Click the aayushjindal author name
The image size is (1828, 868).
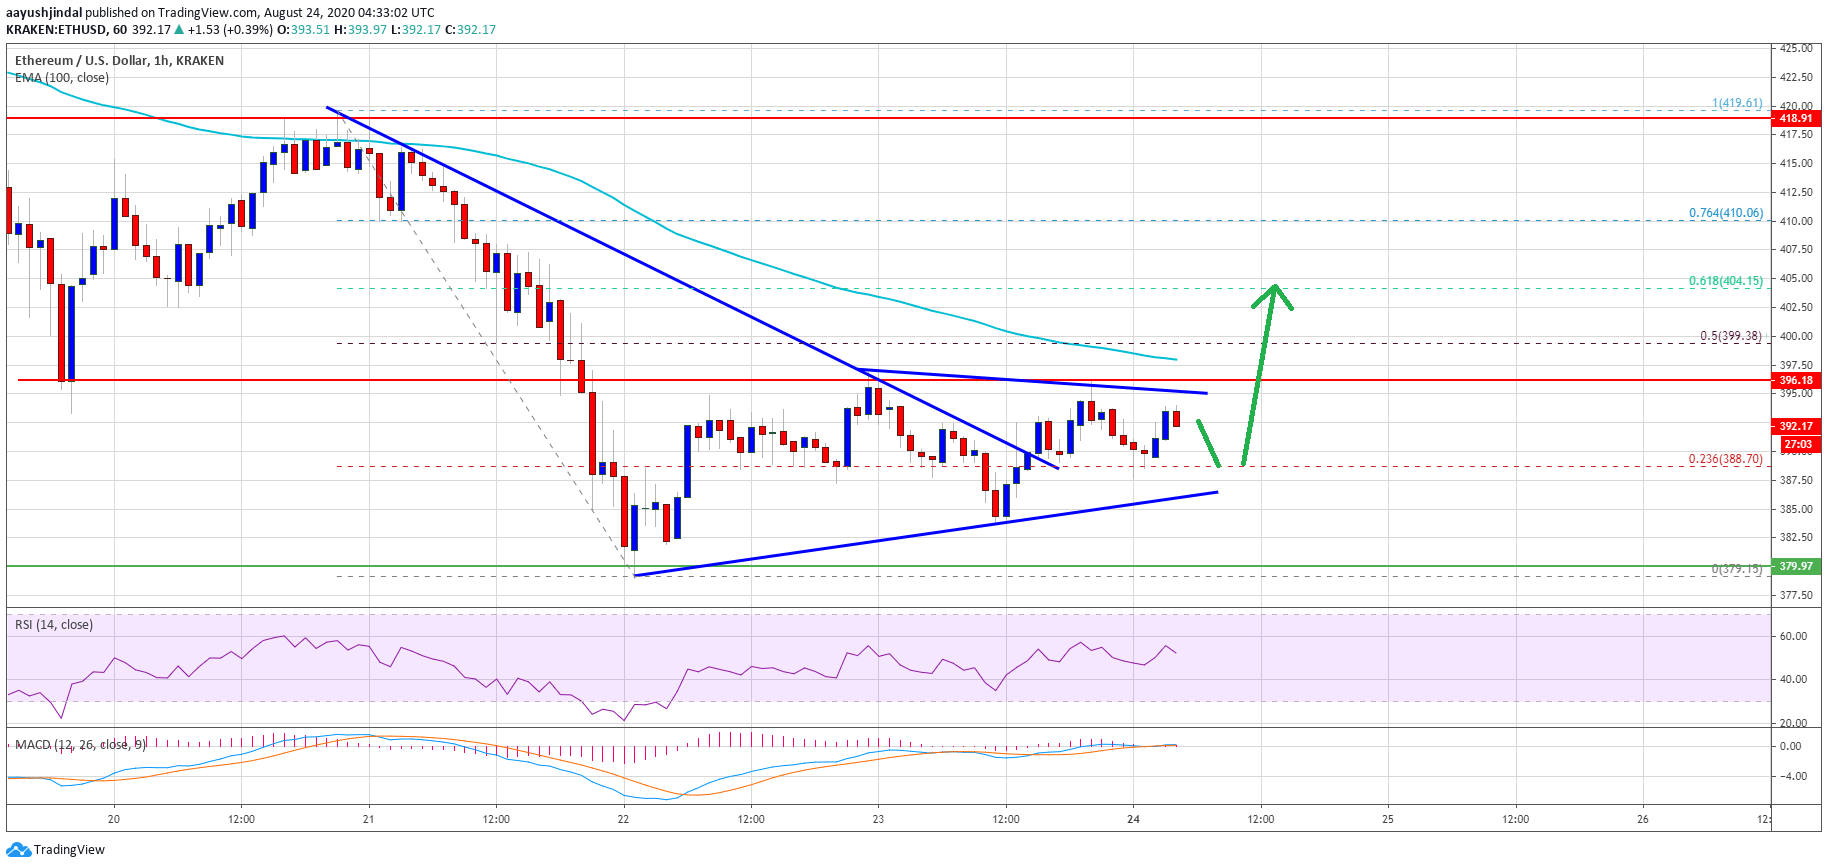pyautogui.click(x=44, y=13)
